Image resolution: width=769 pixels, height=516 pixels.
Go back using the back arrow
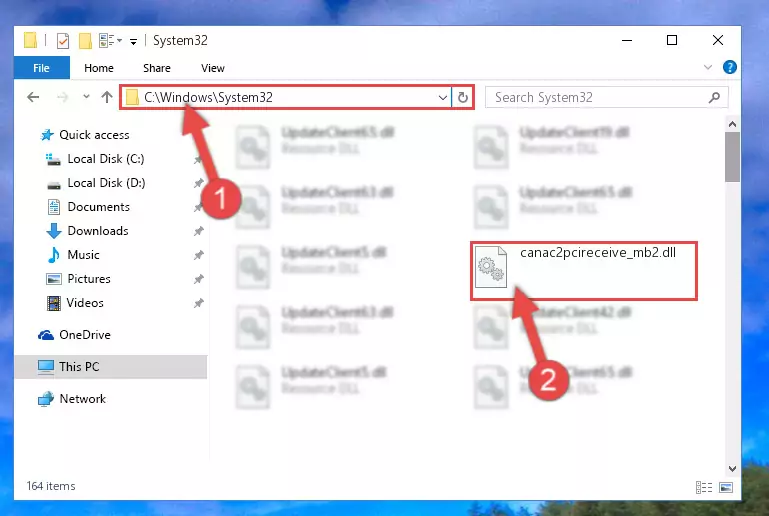tap(33, 97)
